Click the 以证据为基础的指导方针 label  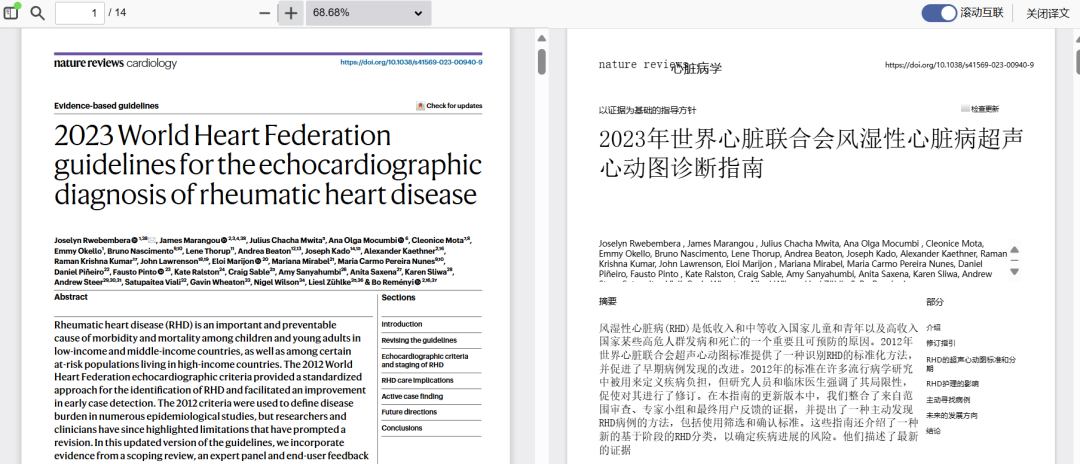[647, 110]
